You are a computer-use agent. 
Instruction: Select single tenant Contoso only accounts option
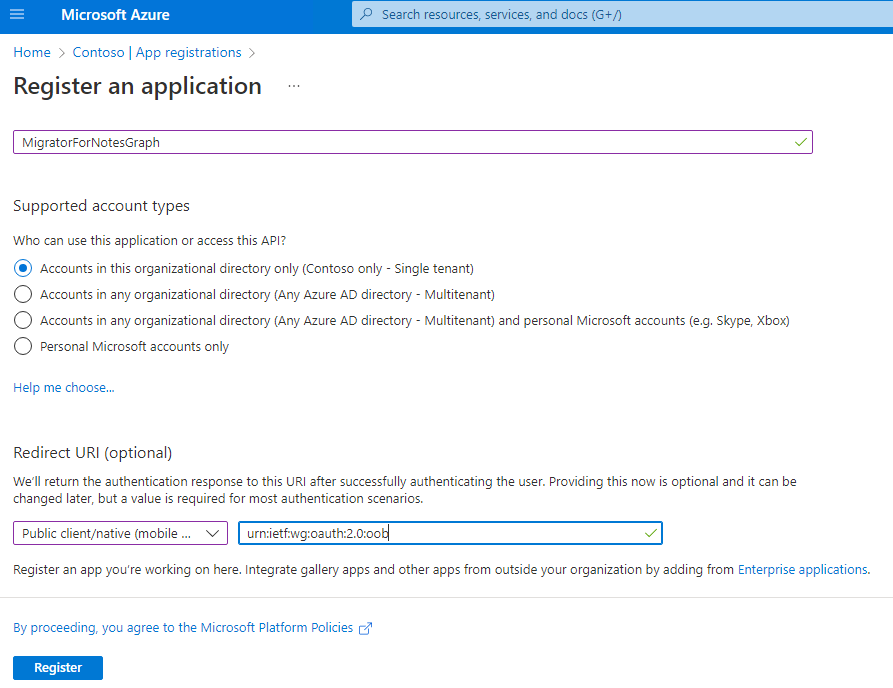pyautogui.click(x=21, y=268)
